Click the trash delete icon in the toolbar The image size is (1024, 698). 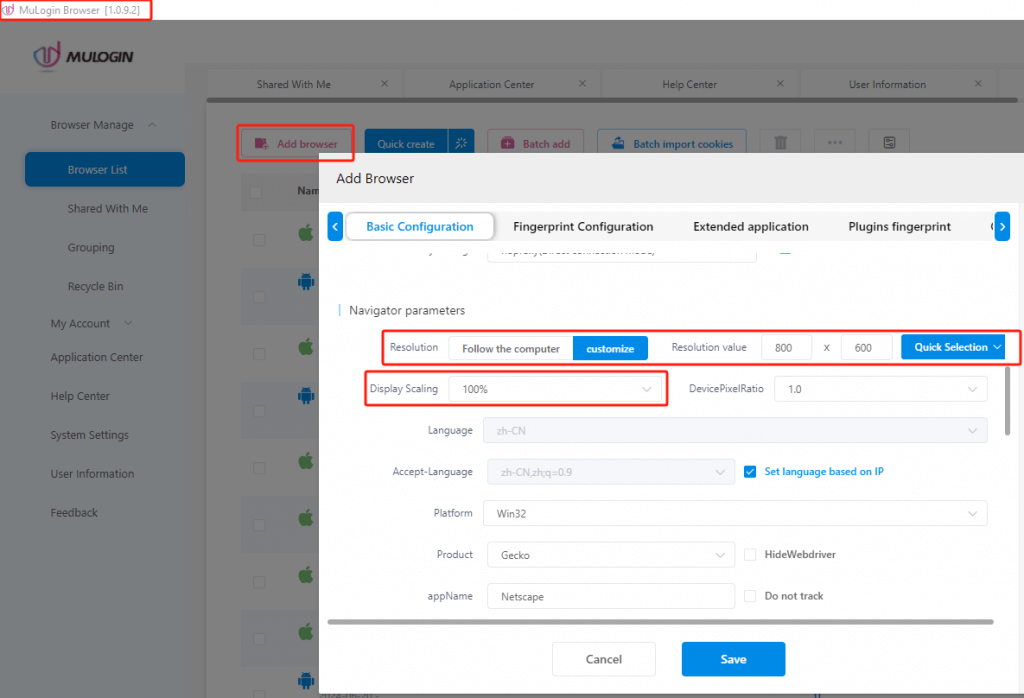click(x=780, y=142)
